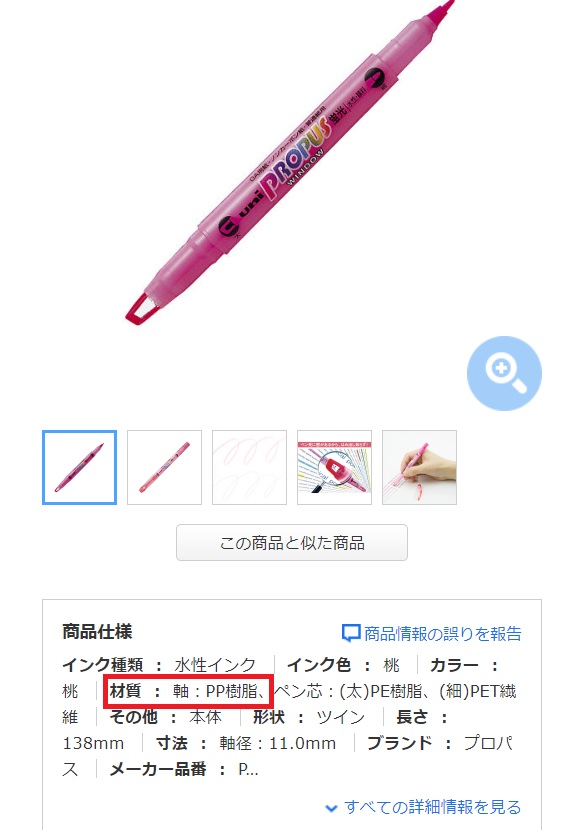This screenshot has height=830, width=571.
Task: Click the 寸法 軸径：11.0mm spec
Action: tap(246, 743)
